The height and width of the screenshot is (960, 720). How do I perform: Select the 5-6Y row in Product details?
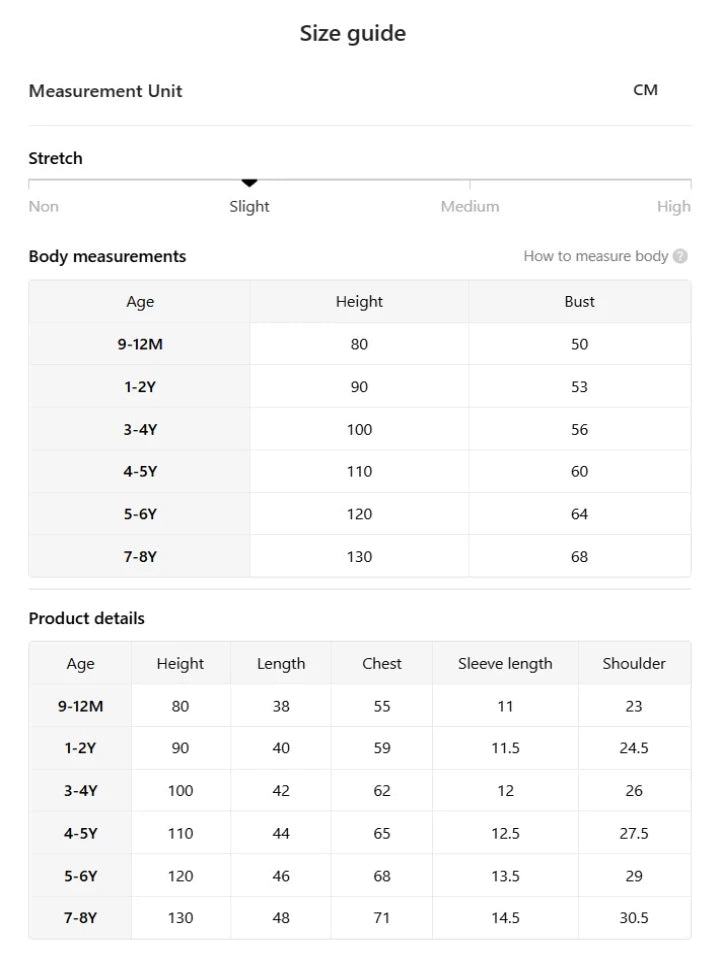tap(359, 876)
